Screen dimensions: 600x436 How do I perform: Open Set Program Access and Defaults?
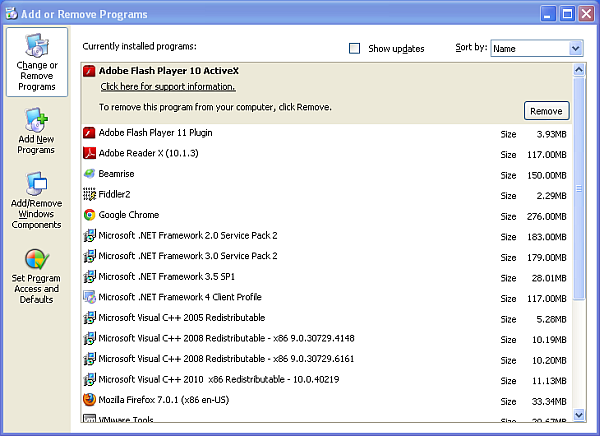click(36, 276)
